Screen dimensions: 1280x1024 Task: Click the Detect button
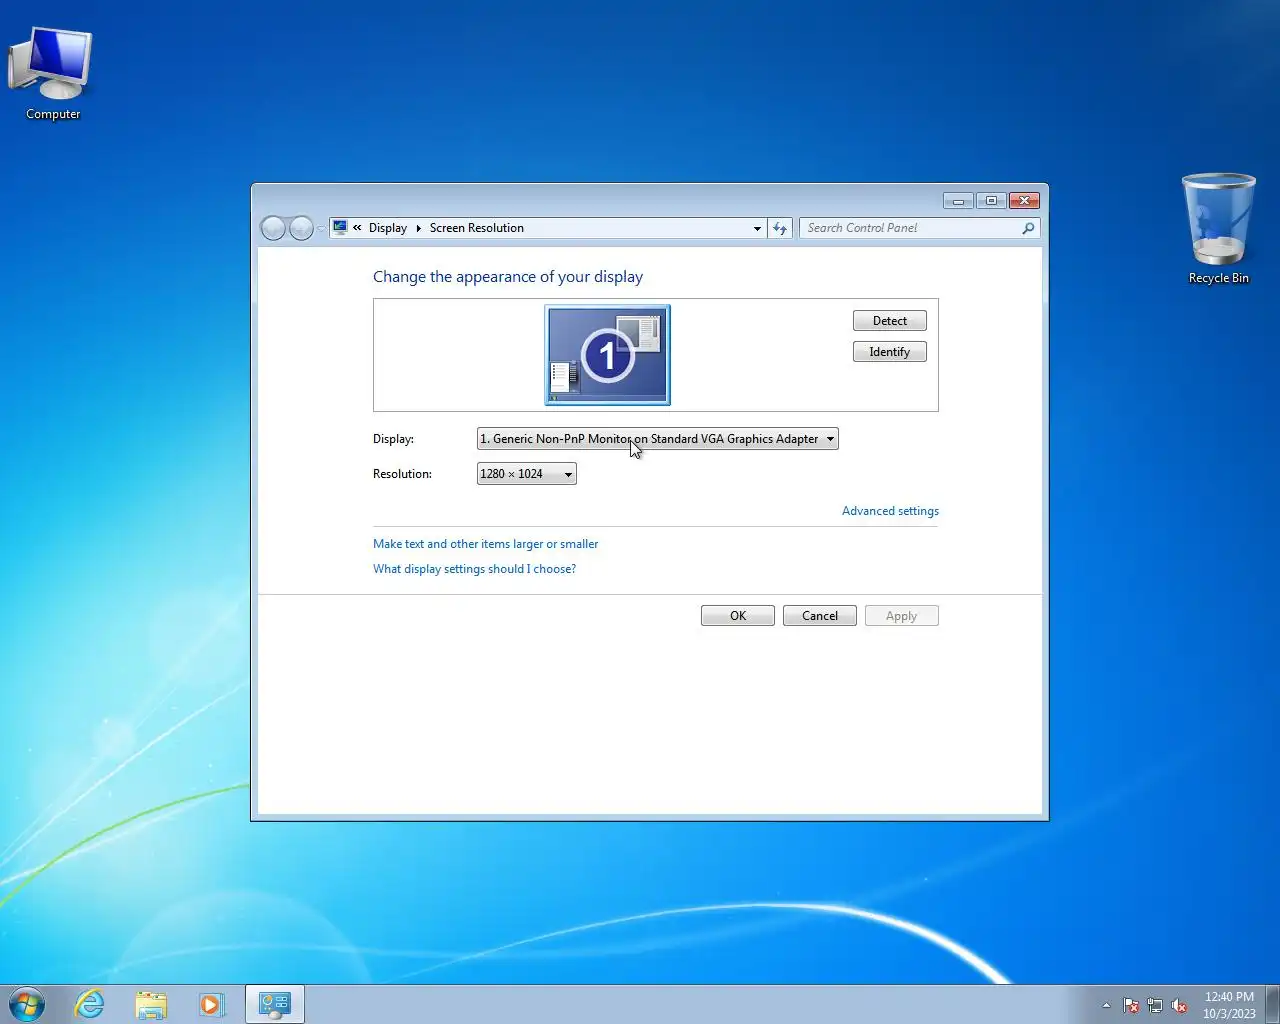pos(889,321)
